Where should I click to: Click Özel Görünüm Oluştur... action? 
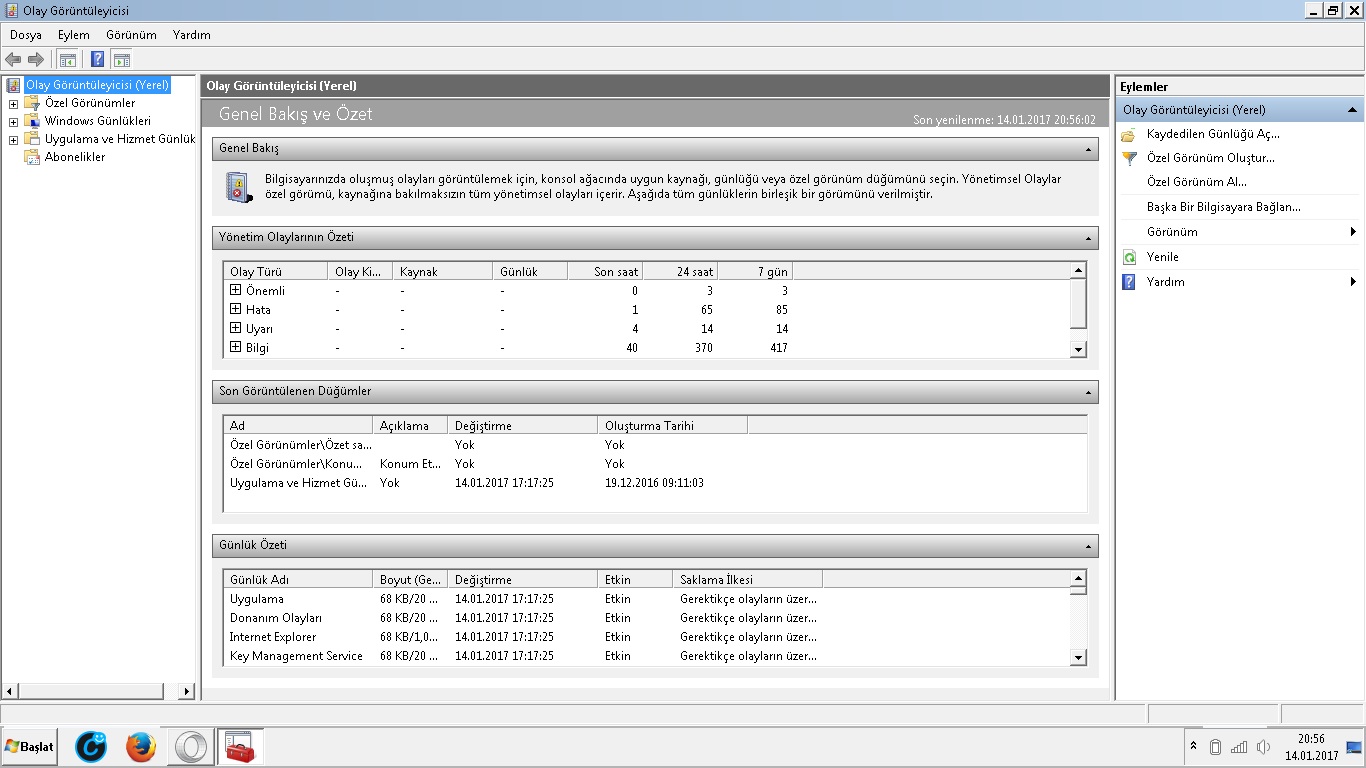[1211, 158]
